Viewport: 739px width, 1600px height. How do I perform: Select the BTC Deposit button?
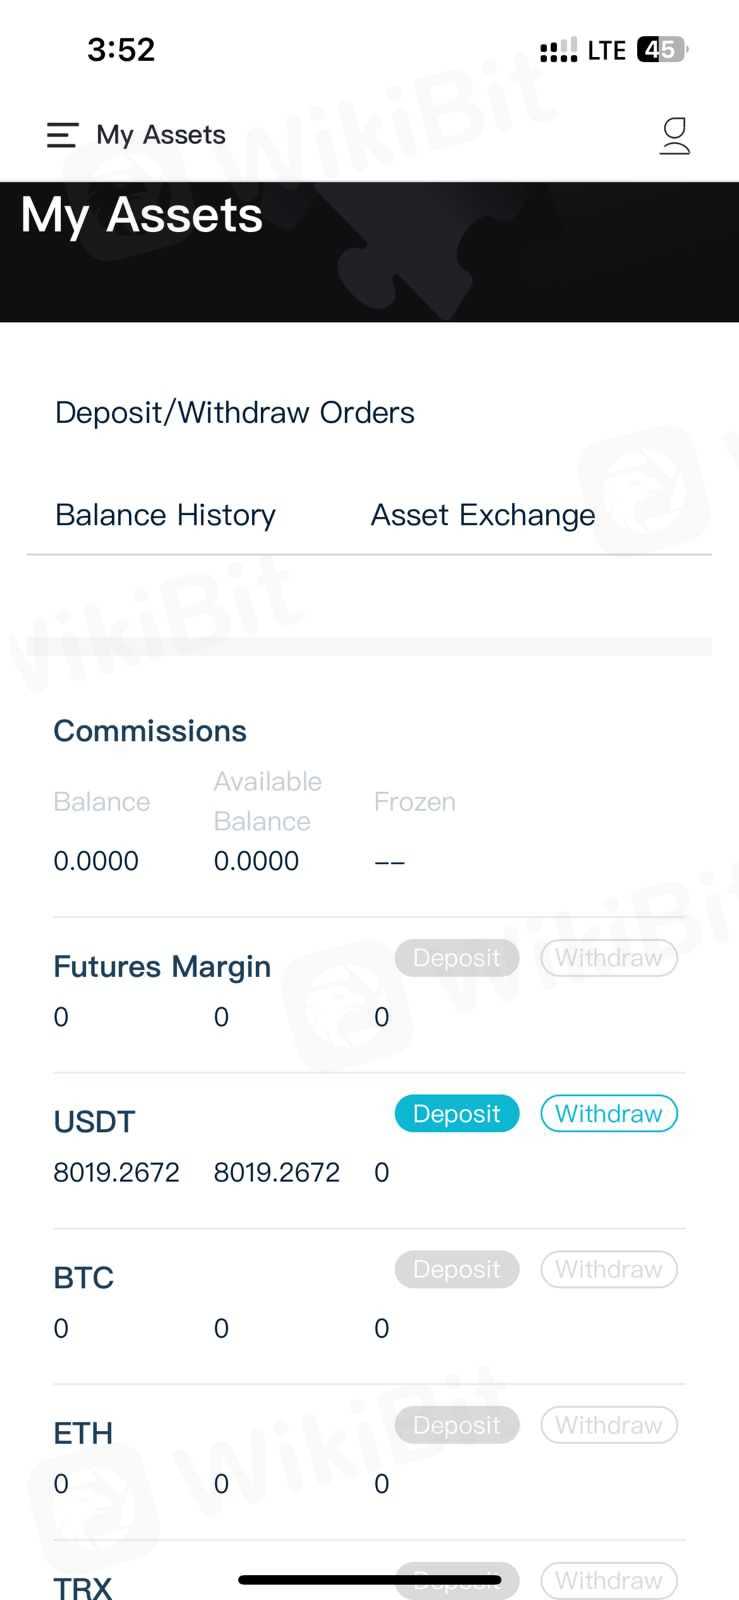click(457, 1270)
